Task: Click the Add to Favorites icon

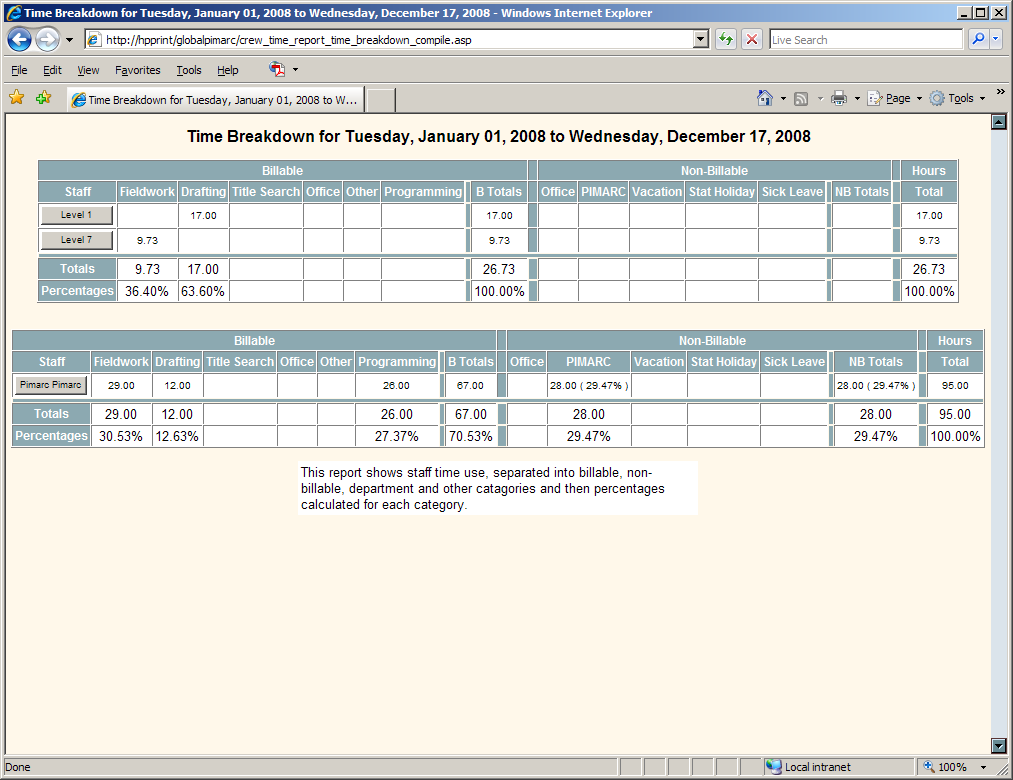Action: click(44, 98)
